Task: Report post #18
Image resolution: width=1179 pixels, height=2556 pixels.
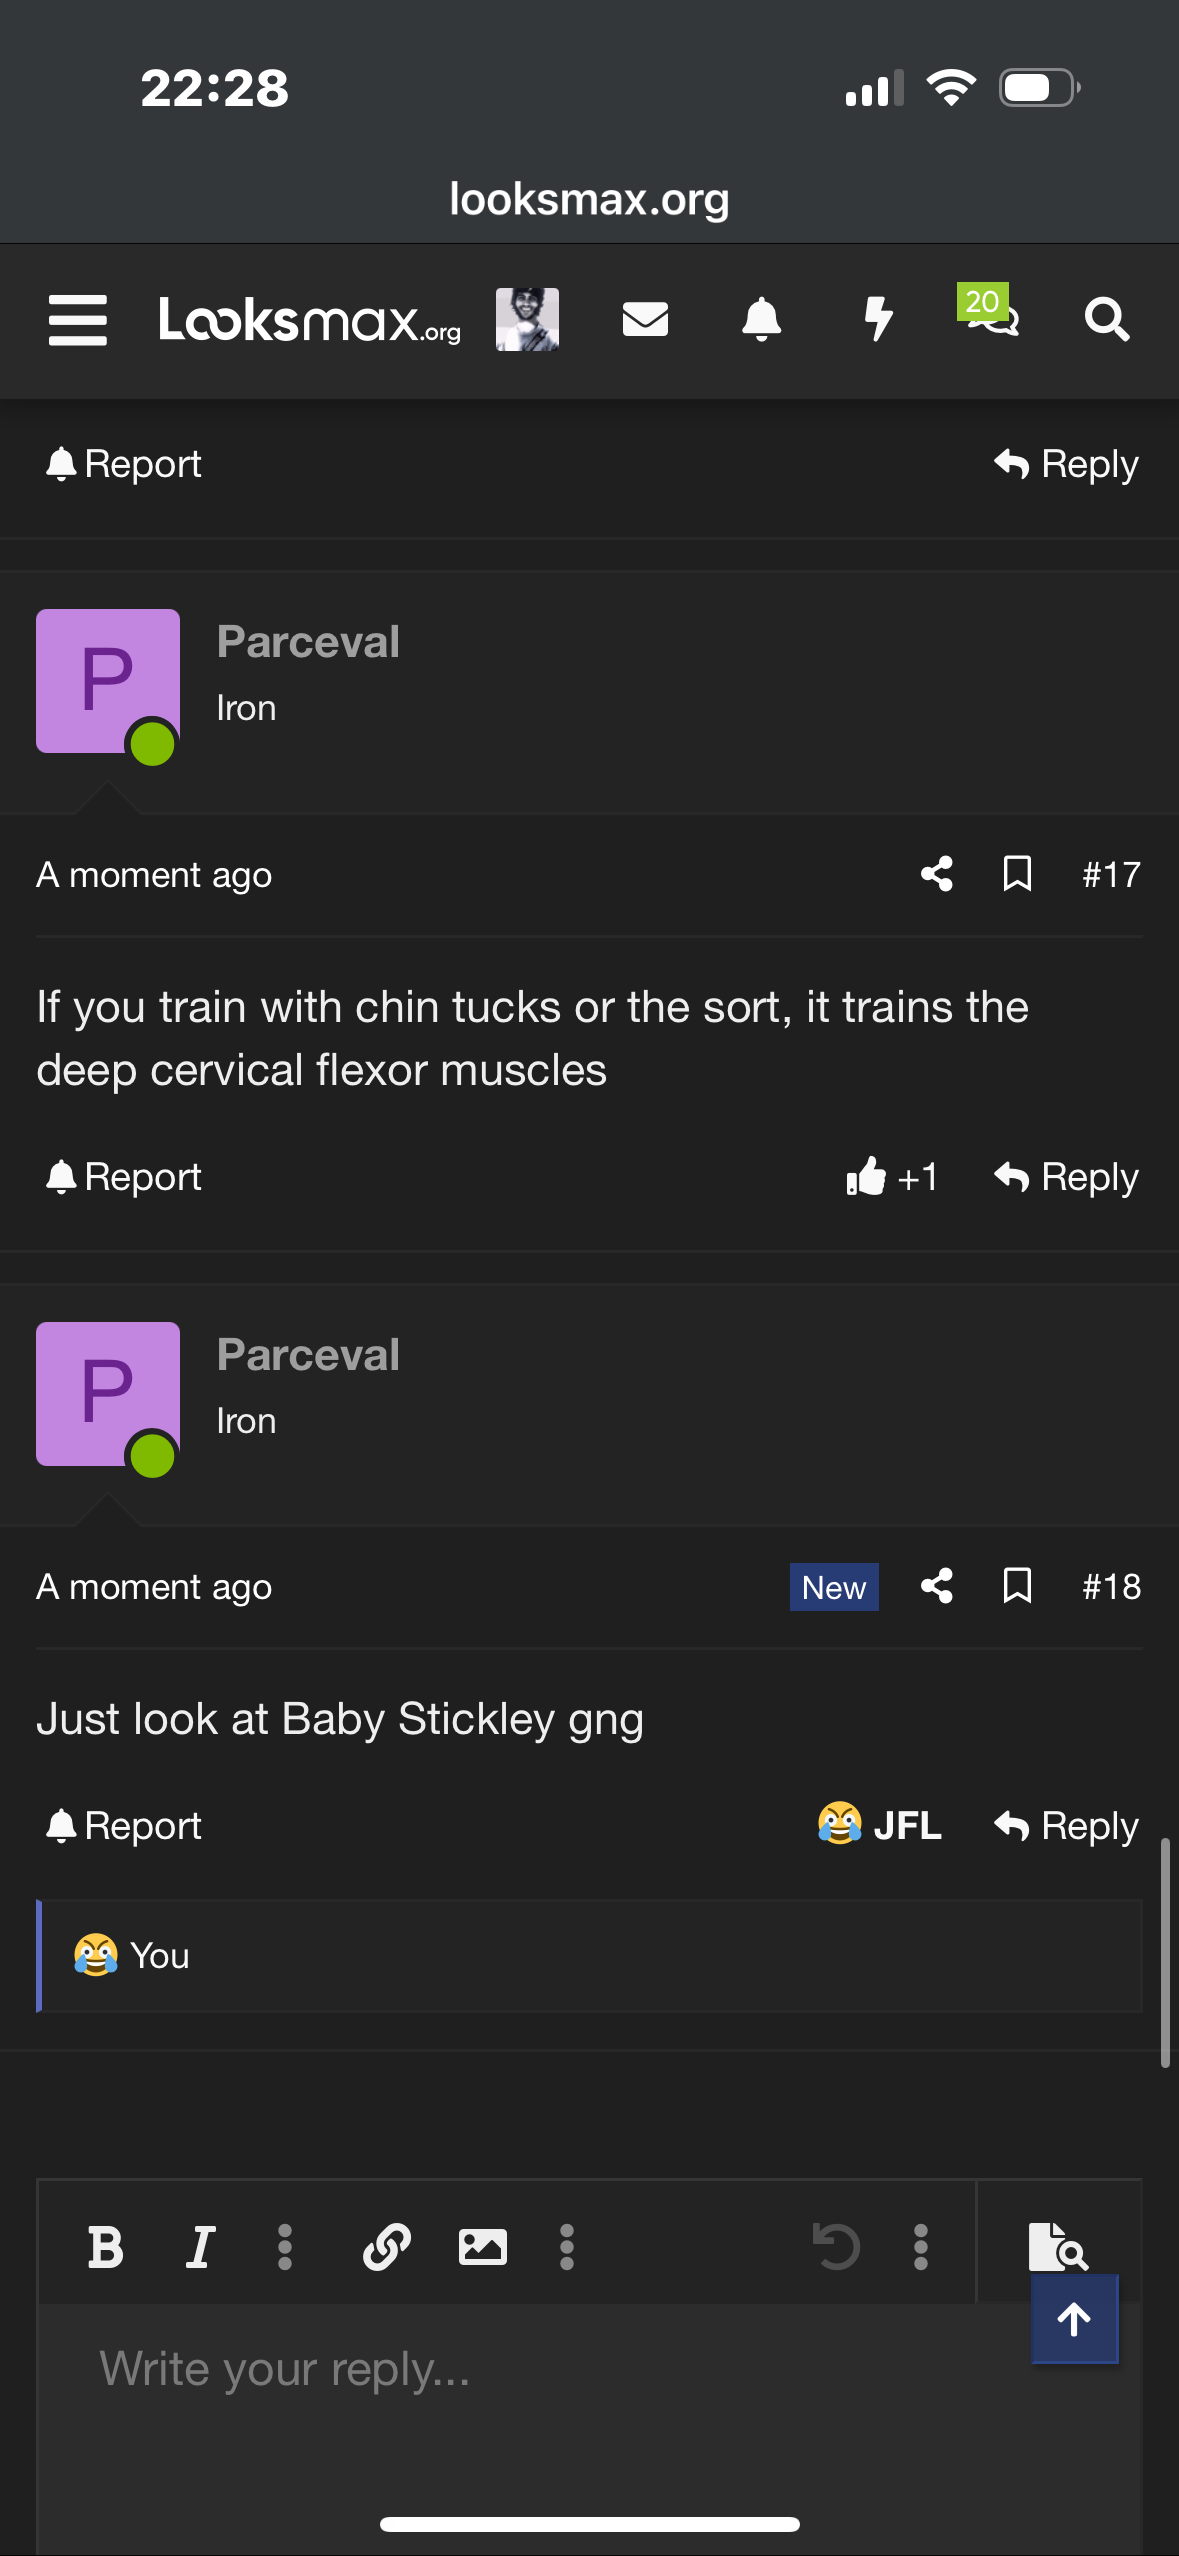Action: coord(124,1826)
